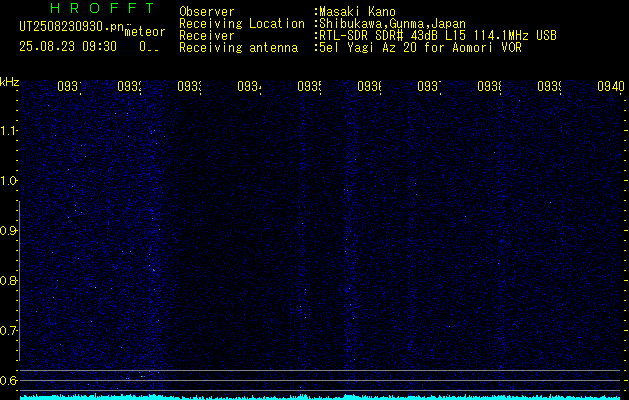This screenshot has height=400, width=629.
Task: Click the 1.0 kHz axis label
Action: click(8, 181)
